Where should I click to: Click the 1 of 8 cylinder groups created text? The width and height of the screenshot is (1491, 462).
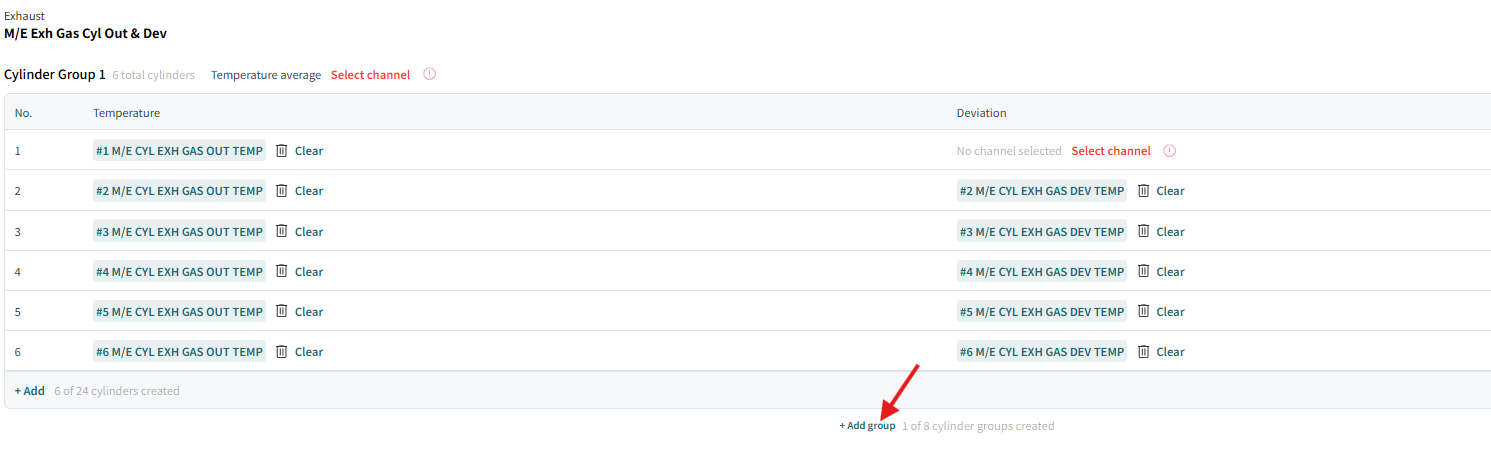click(978, 426)
